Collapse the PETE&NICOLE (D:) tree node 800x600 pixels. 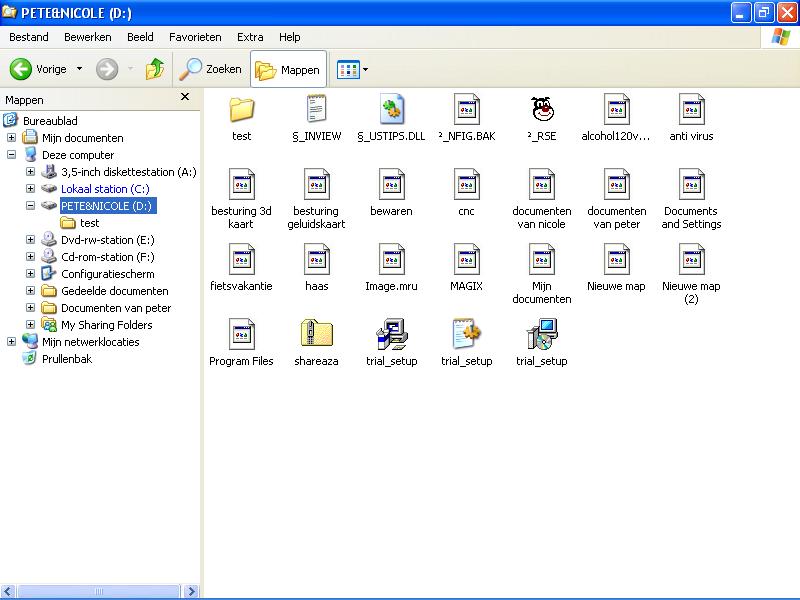(31, 206)
